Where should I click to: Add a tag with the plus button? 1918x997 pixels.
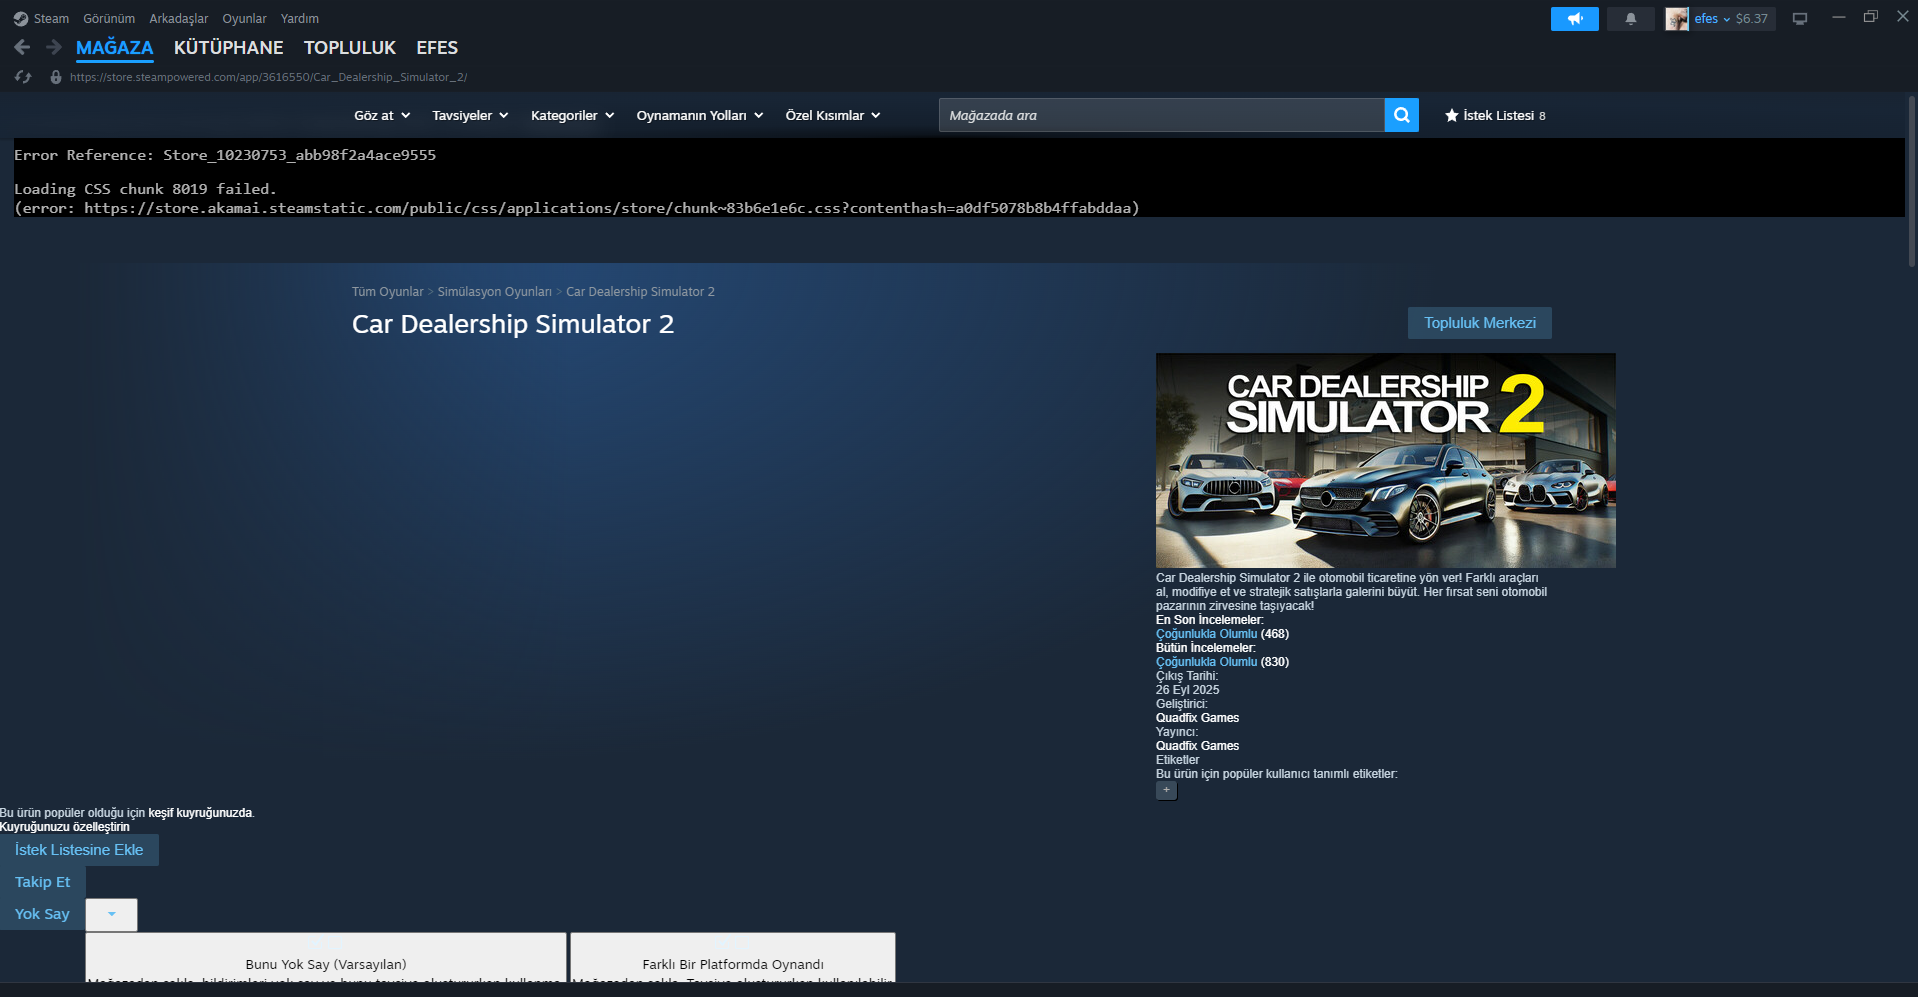click(x=1166, y=790)
